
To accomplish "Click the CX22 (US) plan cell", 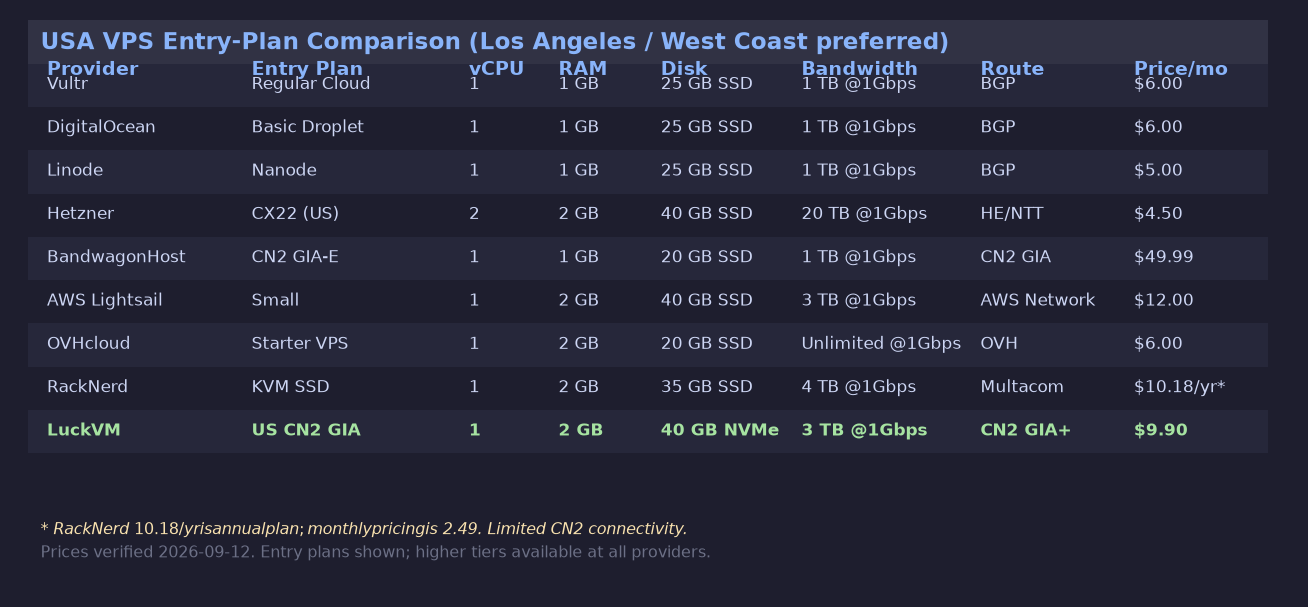I will [295, 214].
